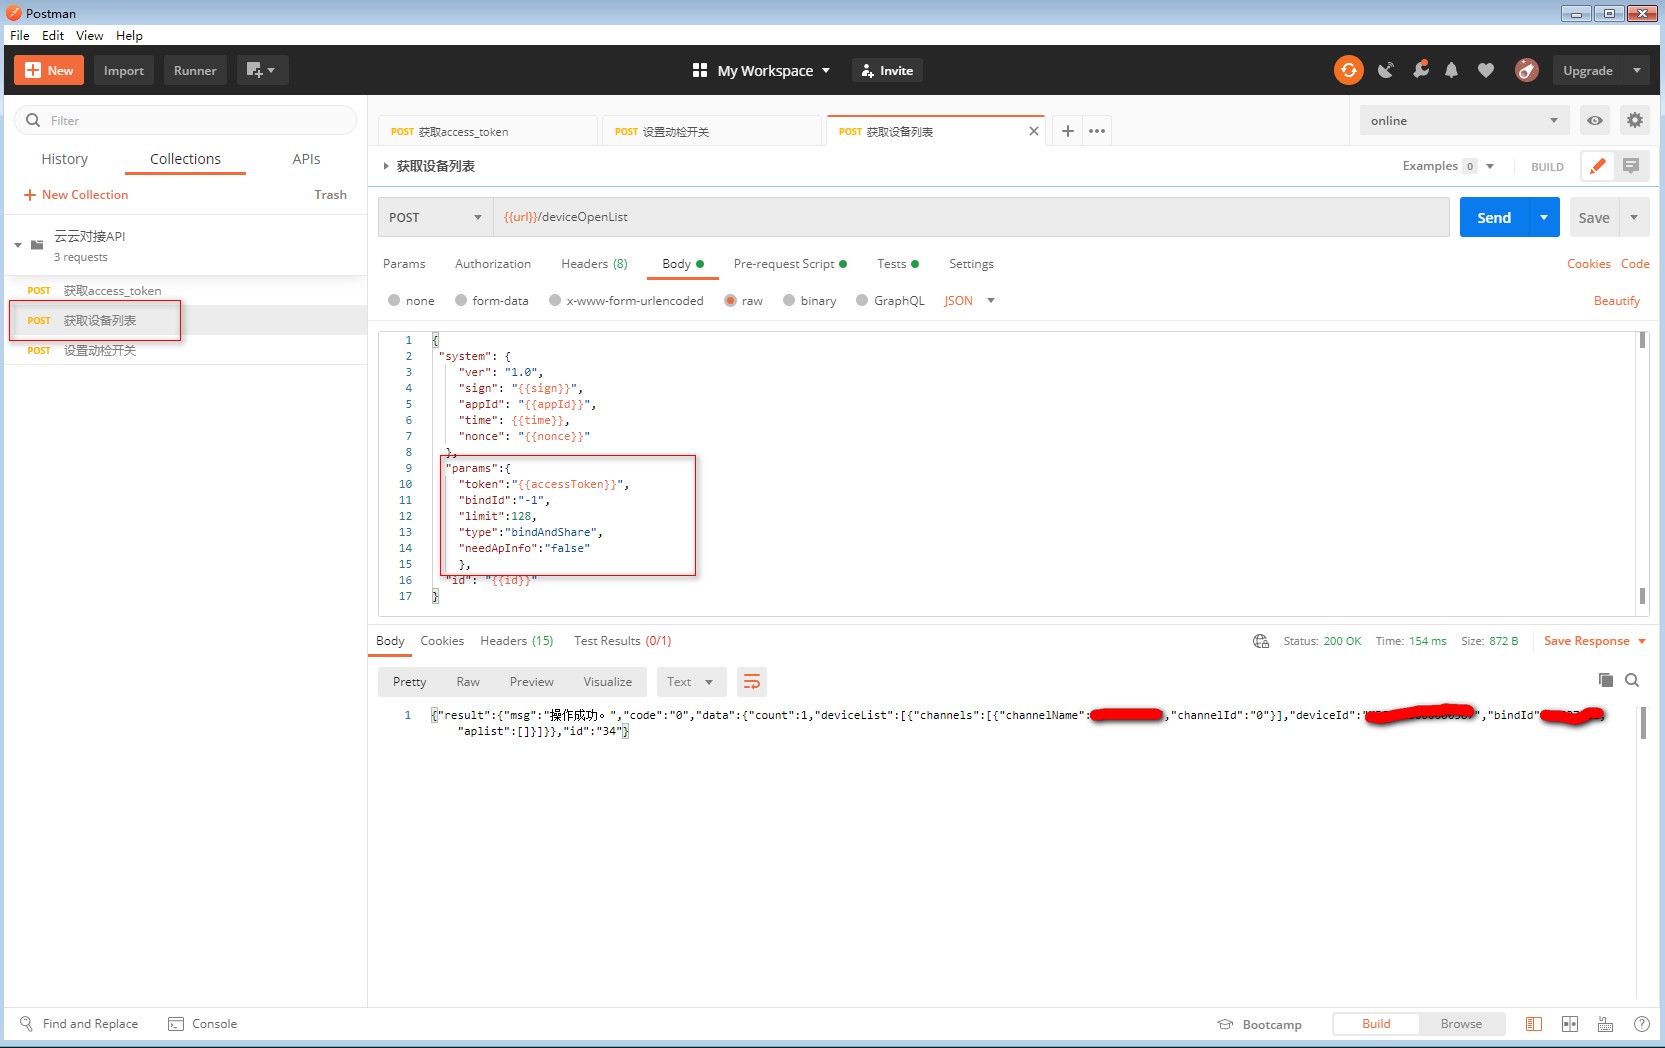The width and height of the screenshot is (1665, 1048).
Task: Open a new request tab with plus
Action: 1068,131
